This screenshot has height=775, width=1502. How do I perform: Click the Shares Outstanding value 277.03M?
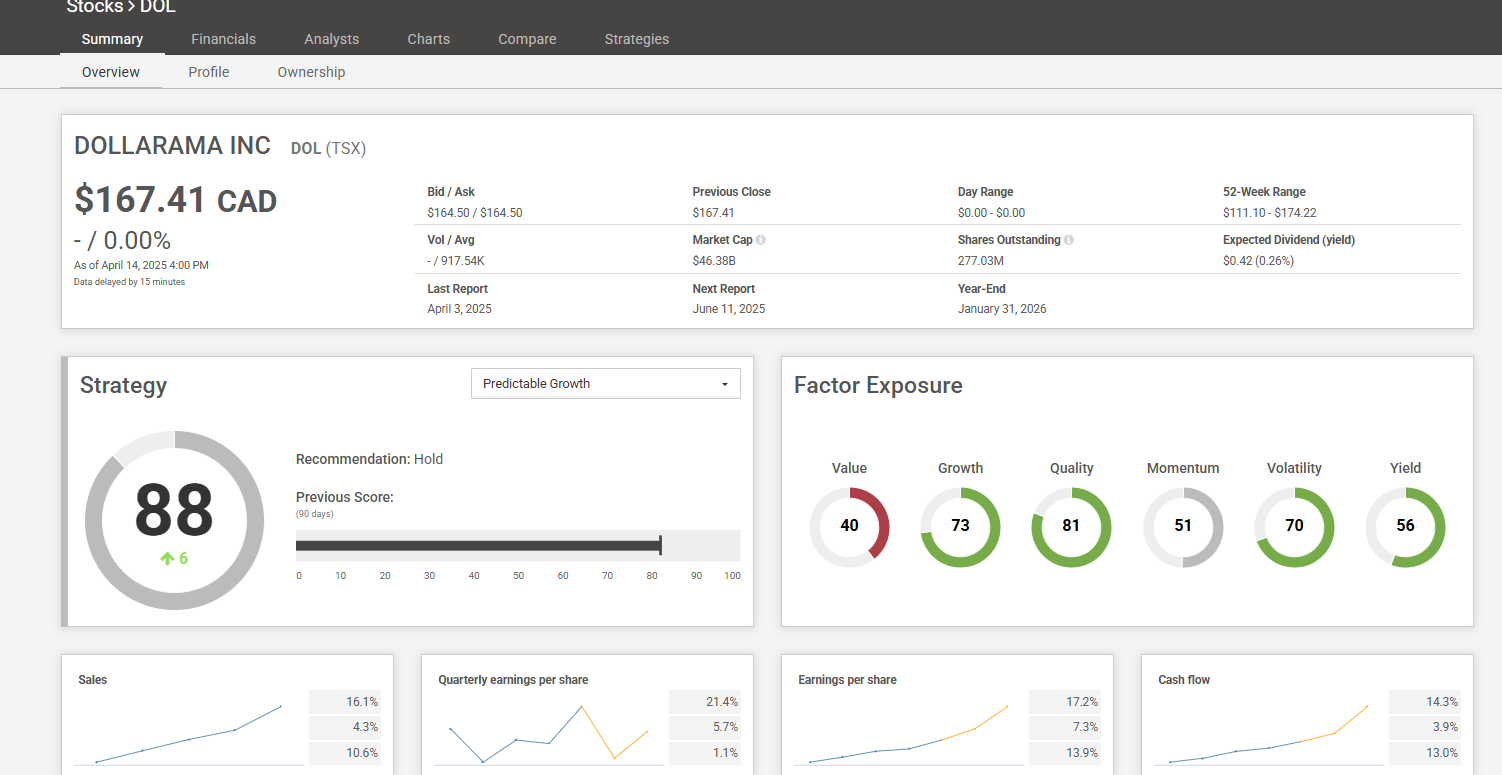[x=981, y=261]
